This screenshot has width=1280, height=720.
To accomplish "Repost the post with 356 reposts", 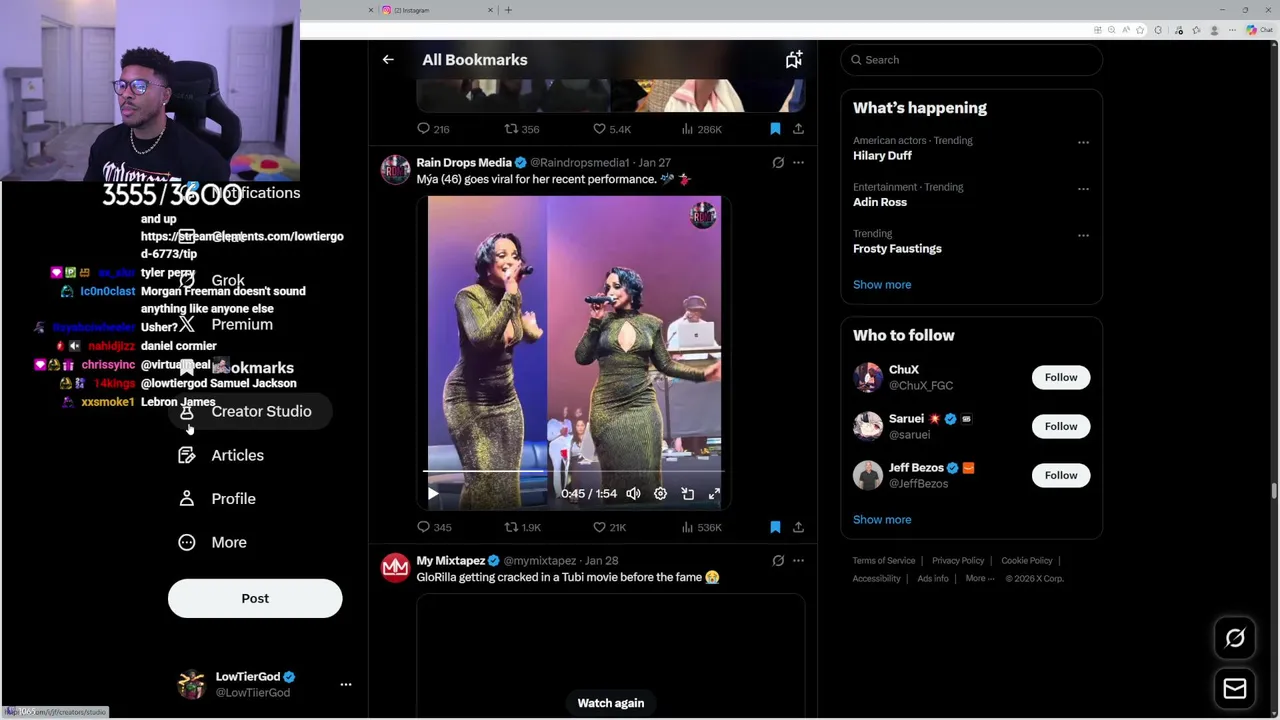I will pyautogui.click(x=522, y=129).
